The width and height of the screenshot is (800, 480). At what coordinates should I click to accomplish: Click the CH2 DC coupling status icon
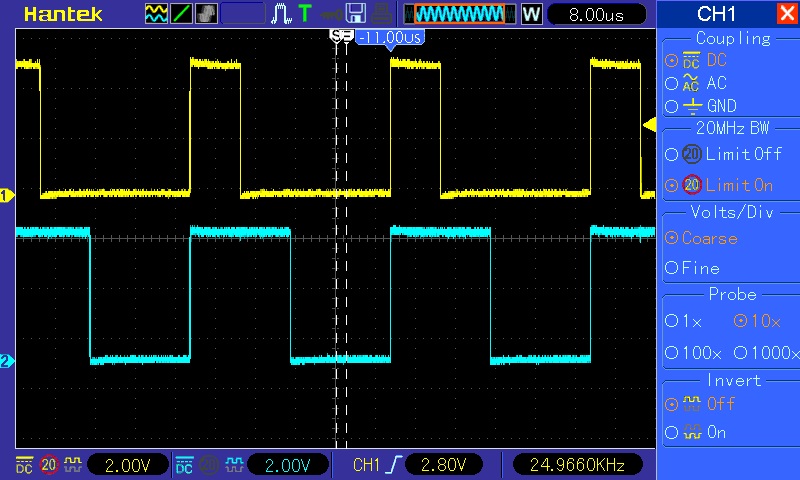tap(184, 465)
